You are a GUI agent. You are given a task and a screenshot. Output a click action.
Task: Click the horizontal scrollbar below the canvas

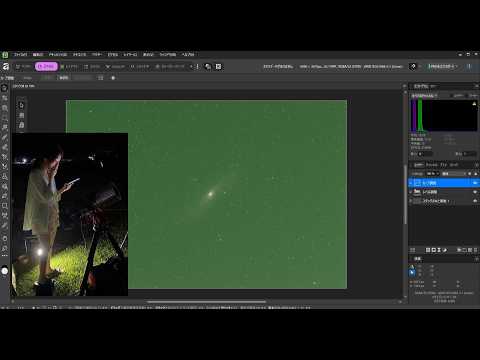(206, 302)
